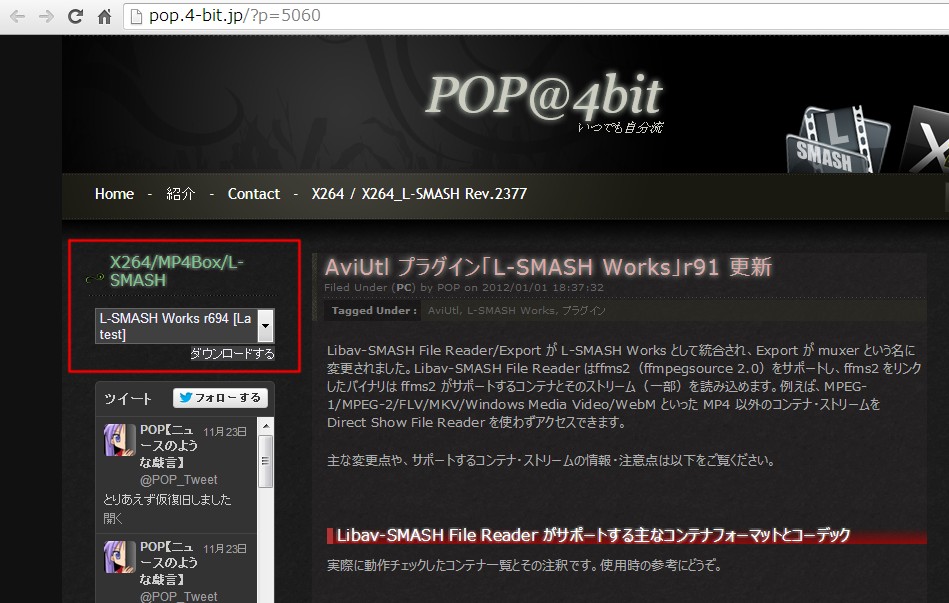Click the browser Back arrow

17,17
